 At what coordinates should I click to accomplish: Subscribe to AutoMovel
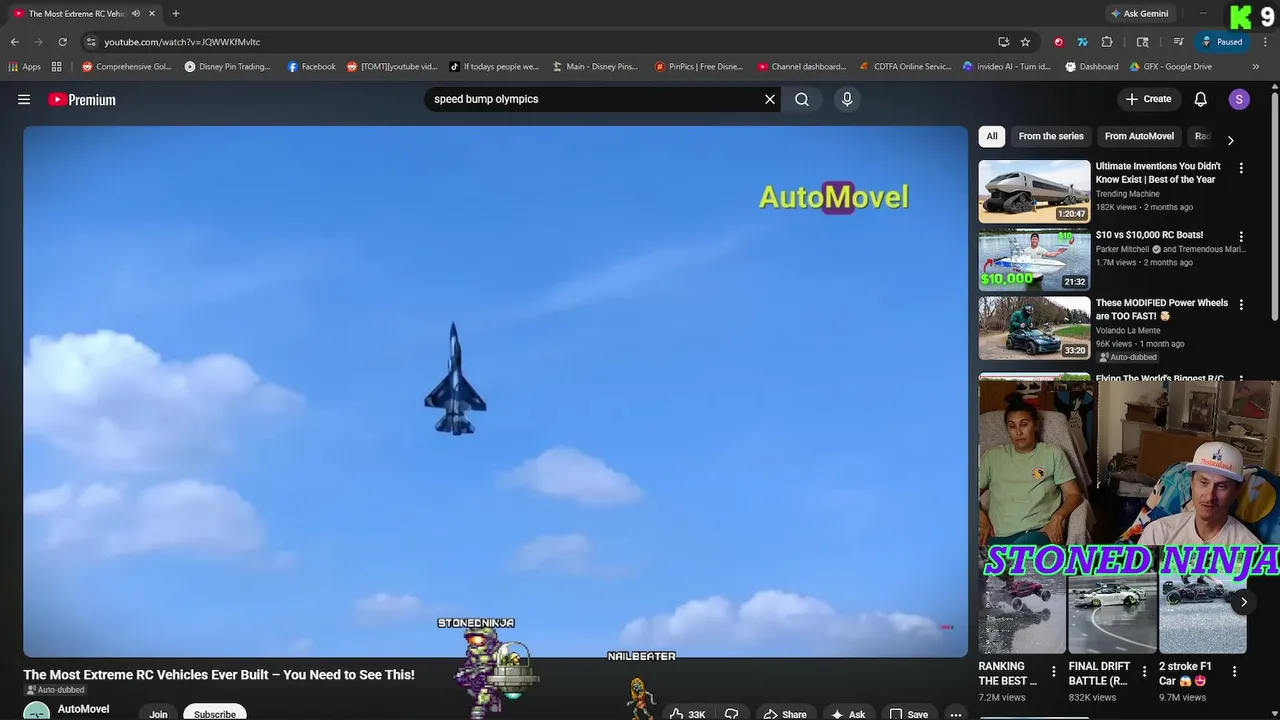click(x=215, y=713)
